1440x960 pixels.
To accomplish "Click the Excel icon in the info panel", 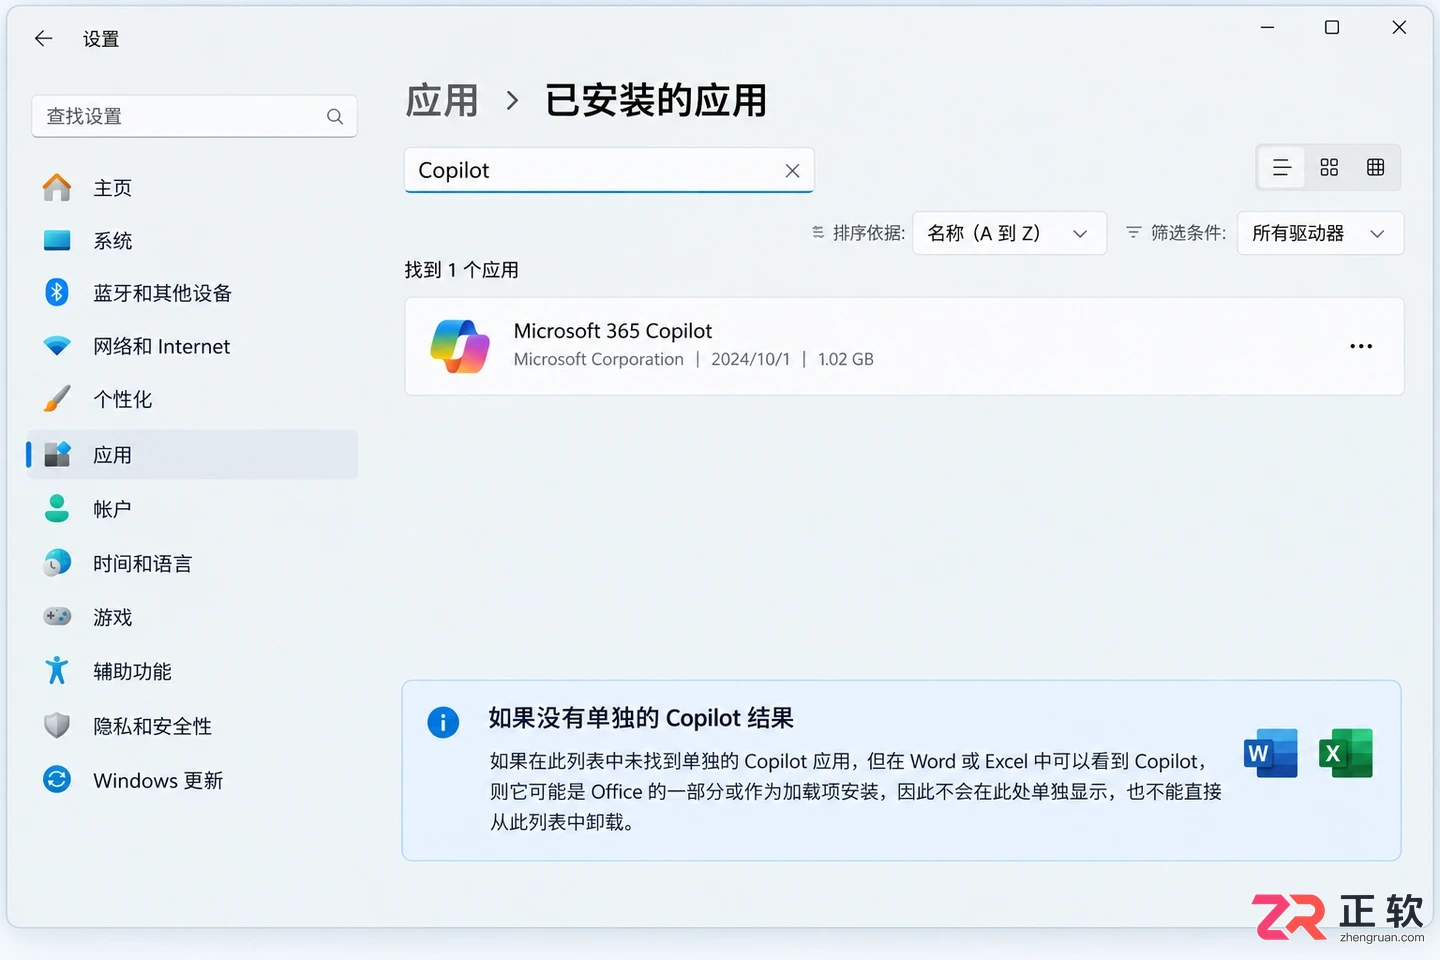I will (x=1345, y=754).
